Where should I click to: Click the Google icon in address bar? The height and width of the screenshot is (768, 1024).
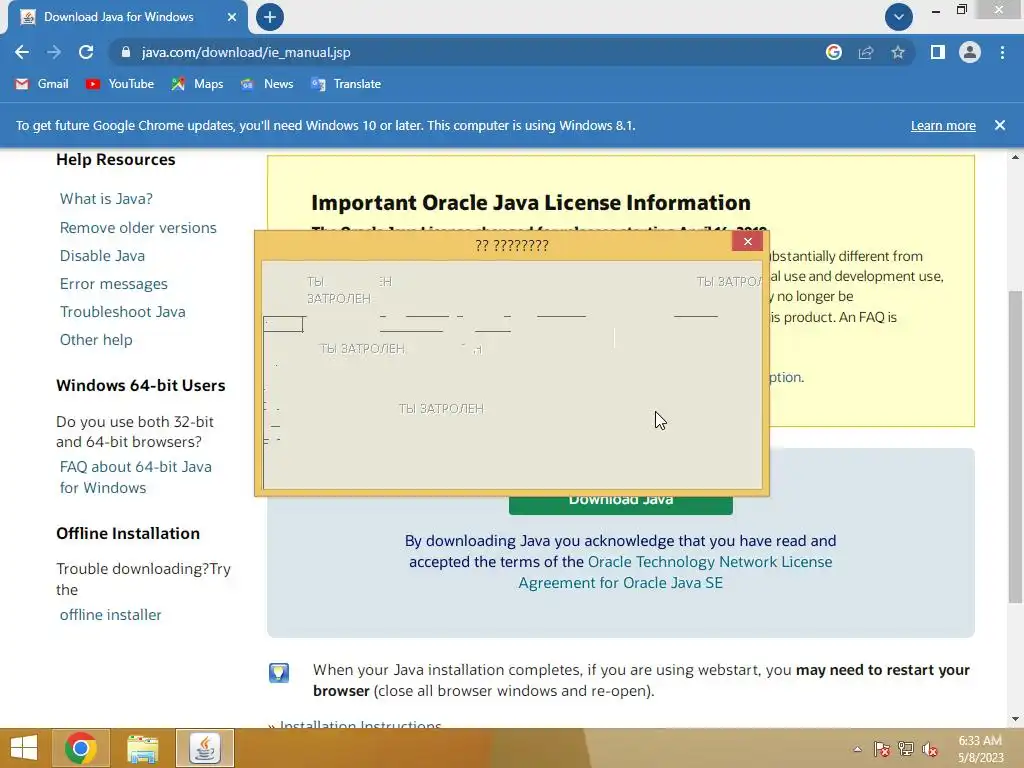pyautogui.click(x=834, y=52)
